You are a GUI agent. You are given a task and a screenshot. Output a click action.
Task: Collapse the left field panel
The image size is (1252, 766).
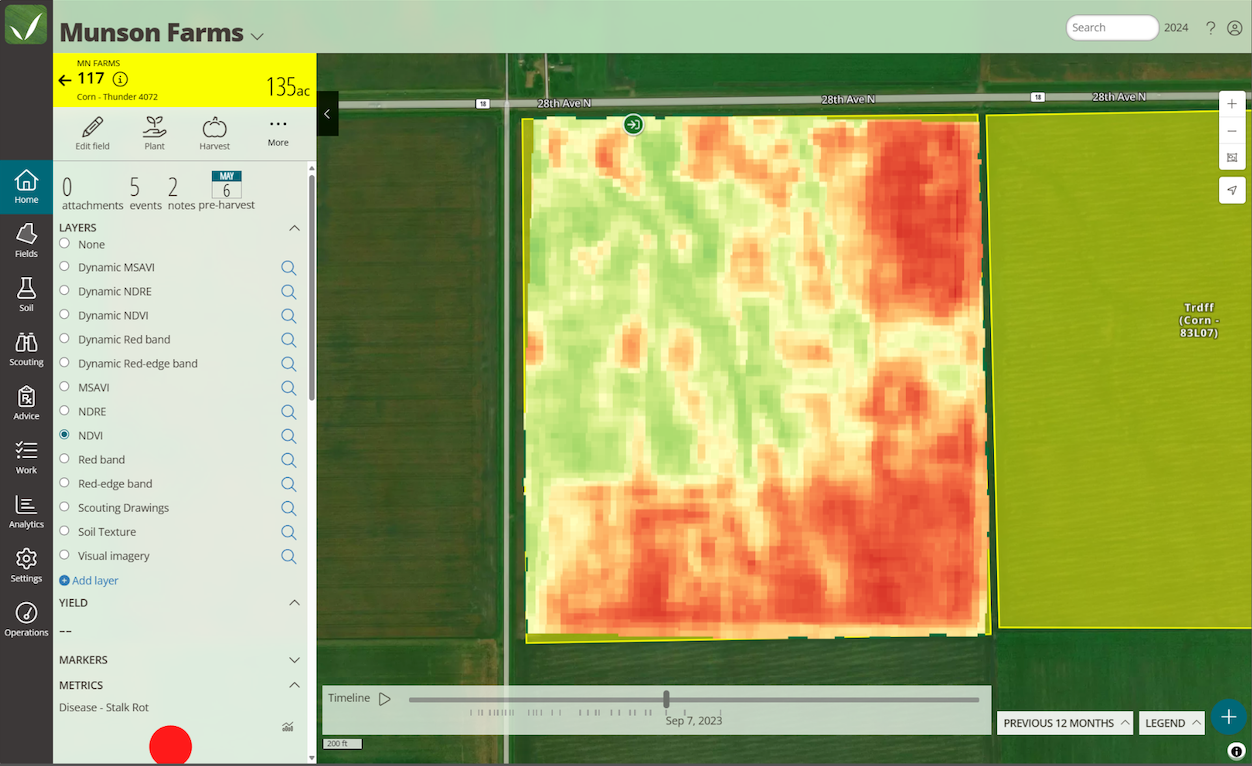[327, 114]
